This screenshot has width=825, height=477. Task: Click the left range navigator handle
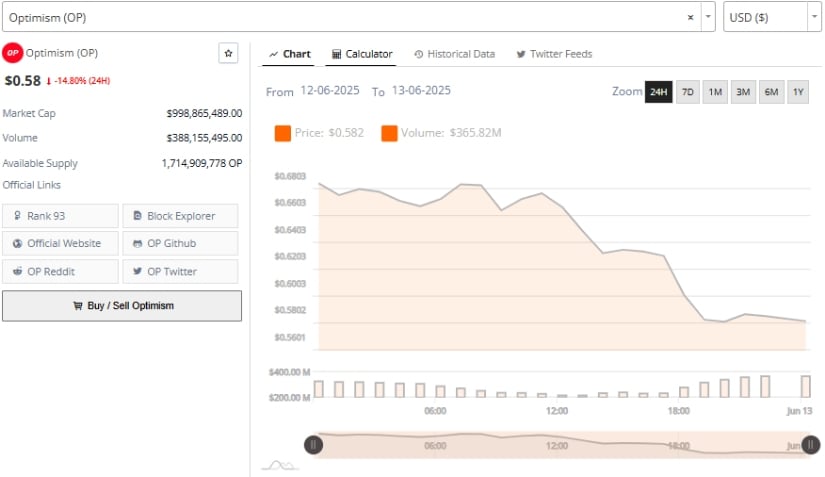(x=313, y=445)
